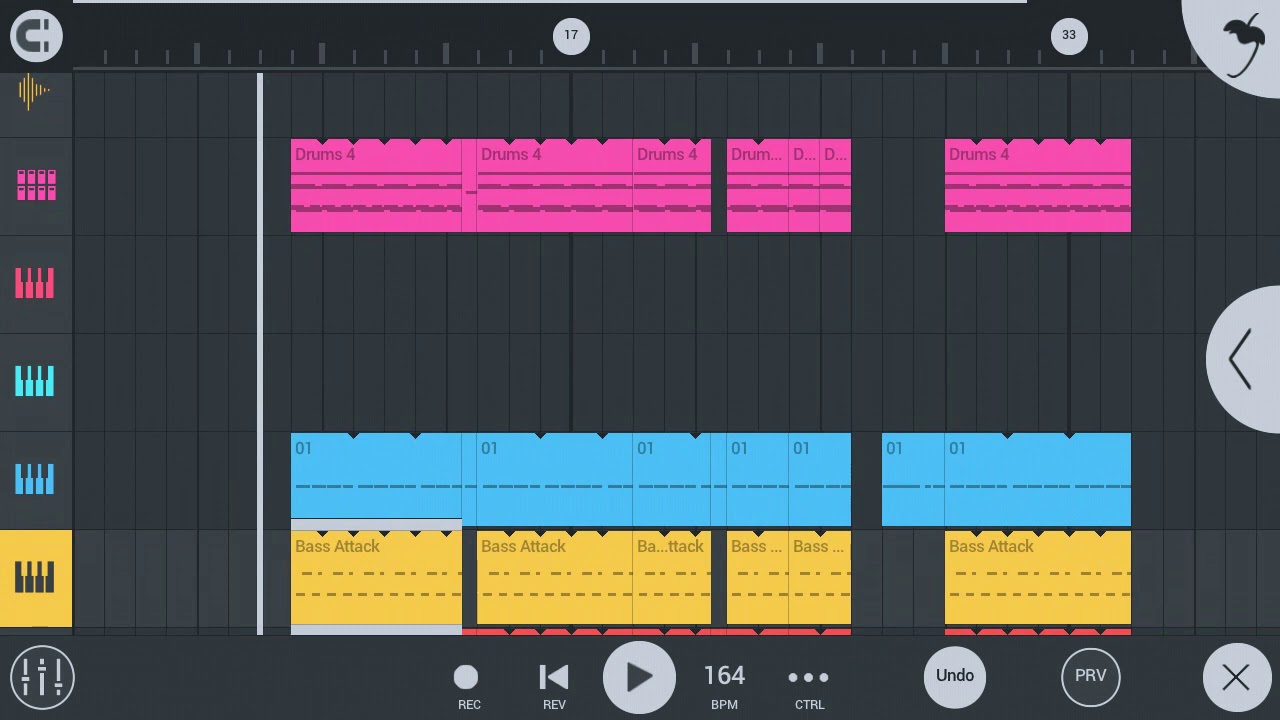Close the panel with X button
Image resolution: width=1280 pixels, height=720 pixels.
(1236, 677)
